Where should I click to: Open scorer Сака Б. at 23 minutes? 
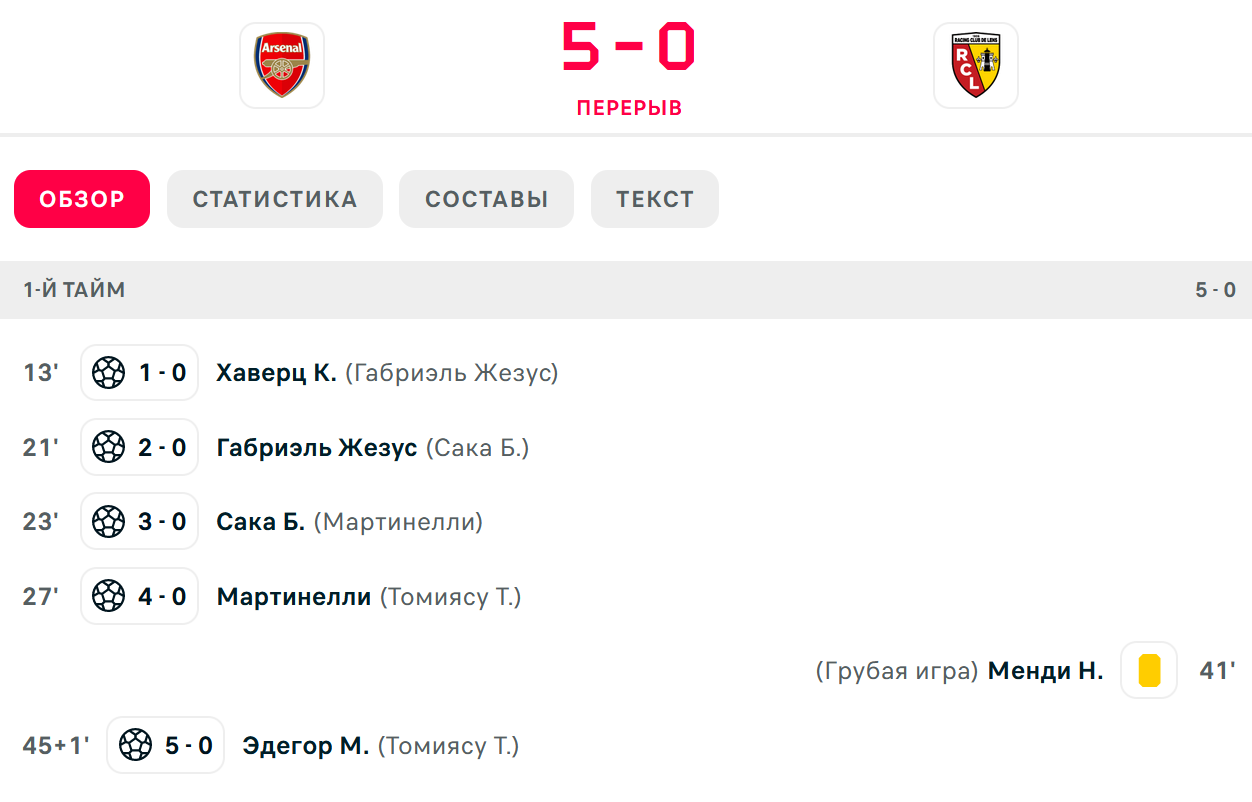(x=261, y=522)
